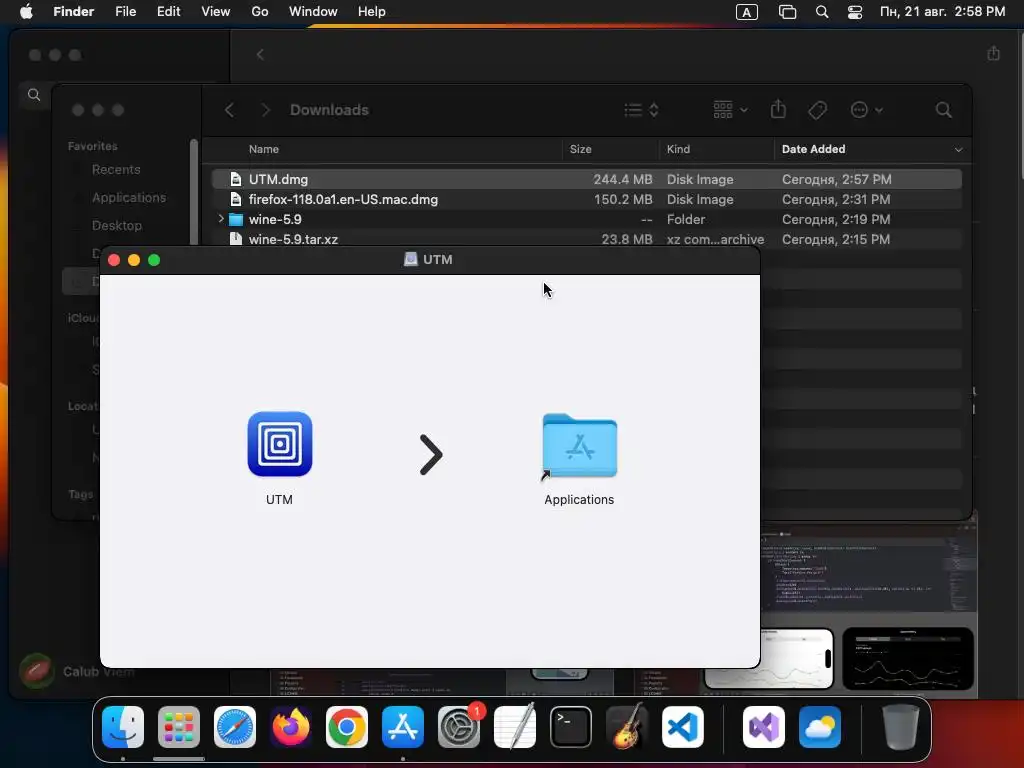
Task: Select Recents in the Finder sidebar
Action: pyautogui.click(x=116, y=170)
